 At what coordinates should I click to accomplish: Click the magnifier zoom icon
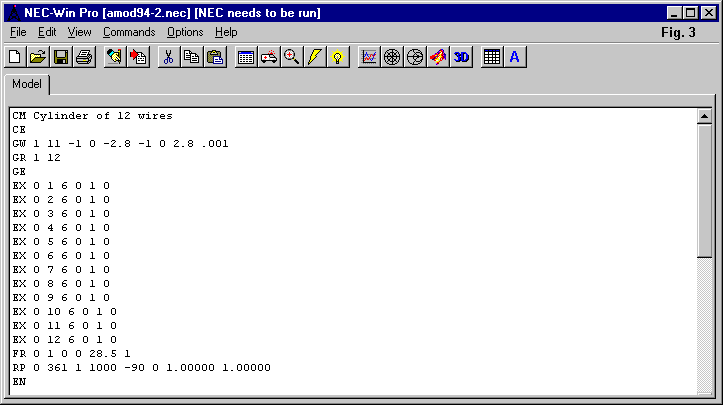point(292,57)
